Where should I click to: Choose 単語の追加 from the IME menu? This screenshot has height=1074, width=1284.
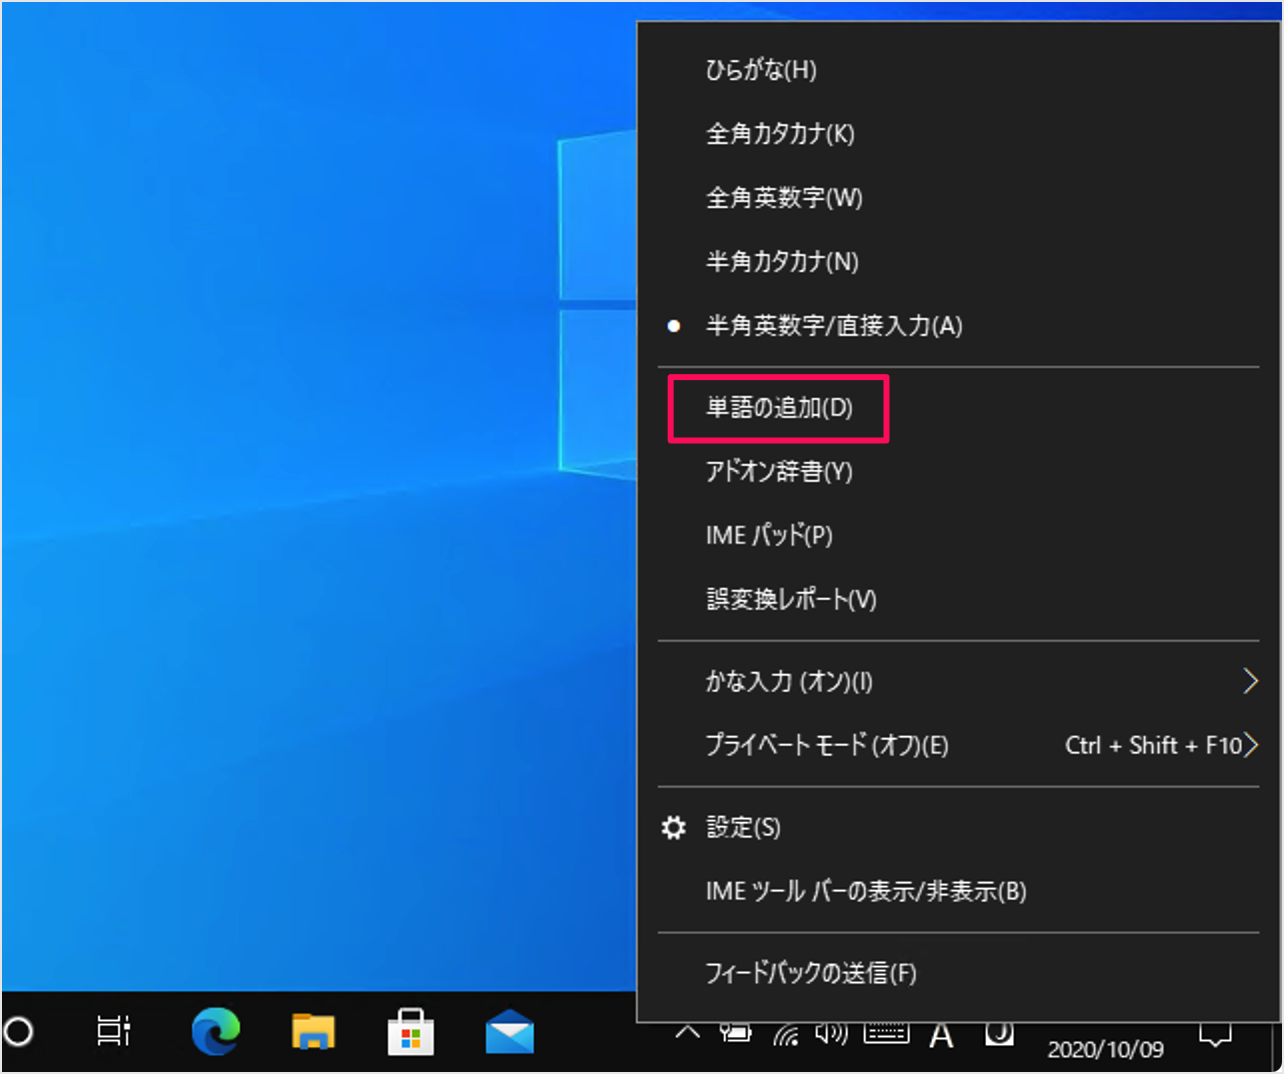coord(778,408)
